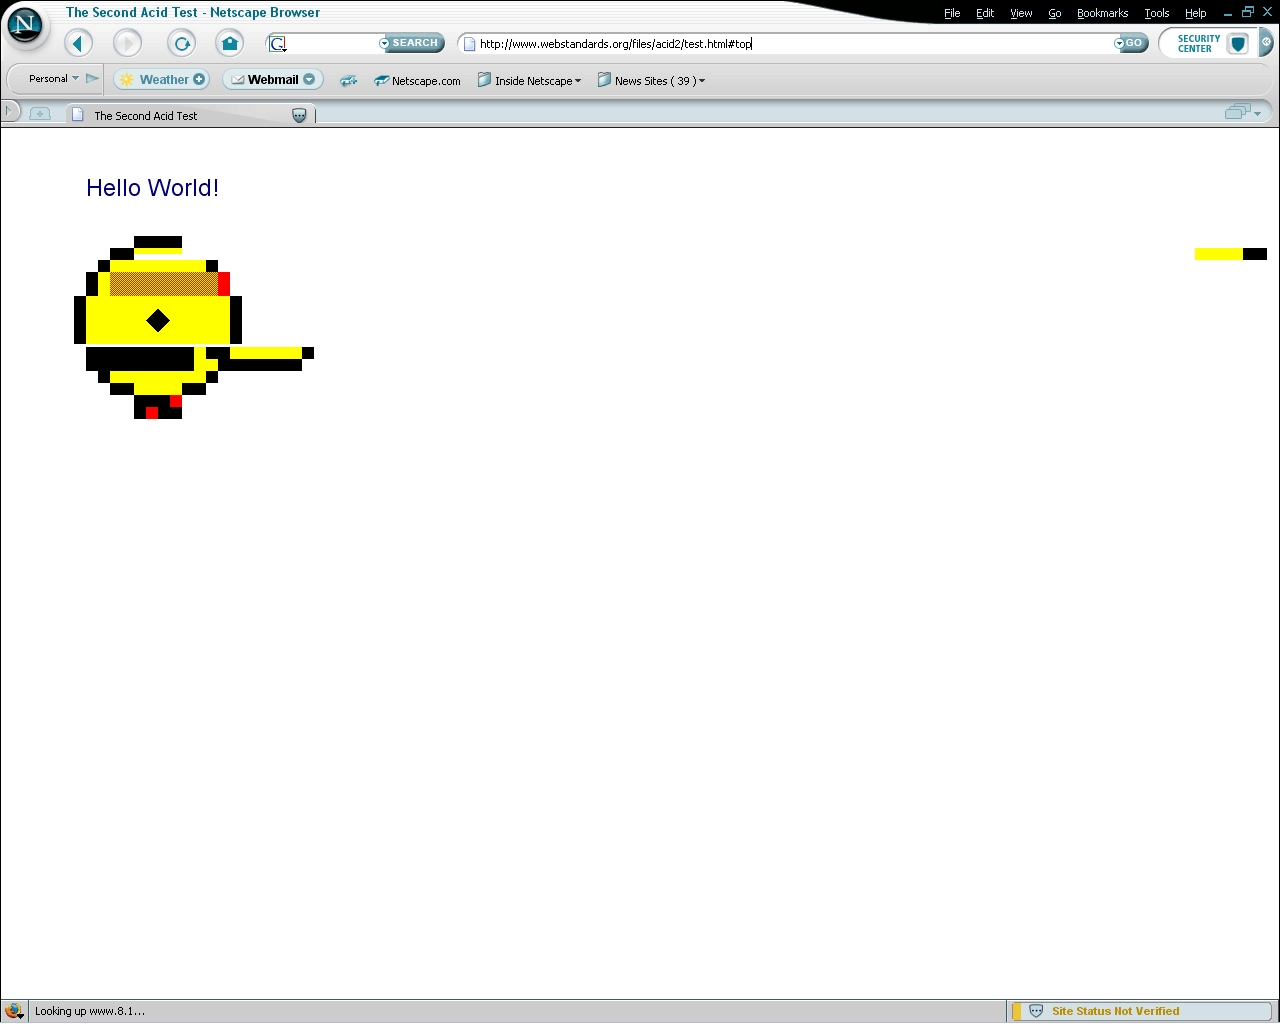1280x1024 pixels.
Task: Click the shield icon on the tab
Action: (299, 116)
